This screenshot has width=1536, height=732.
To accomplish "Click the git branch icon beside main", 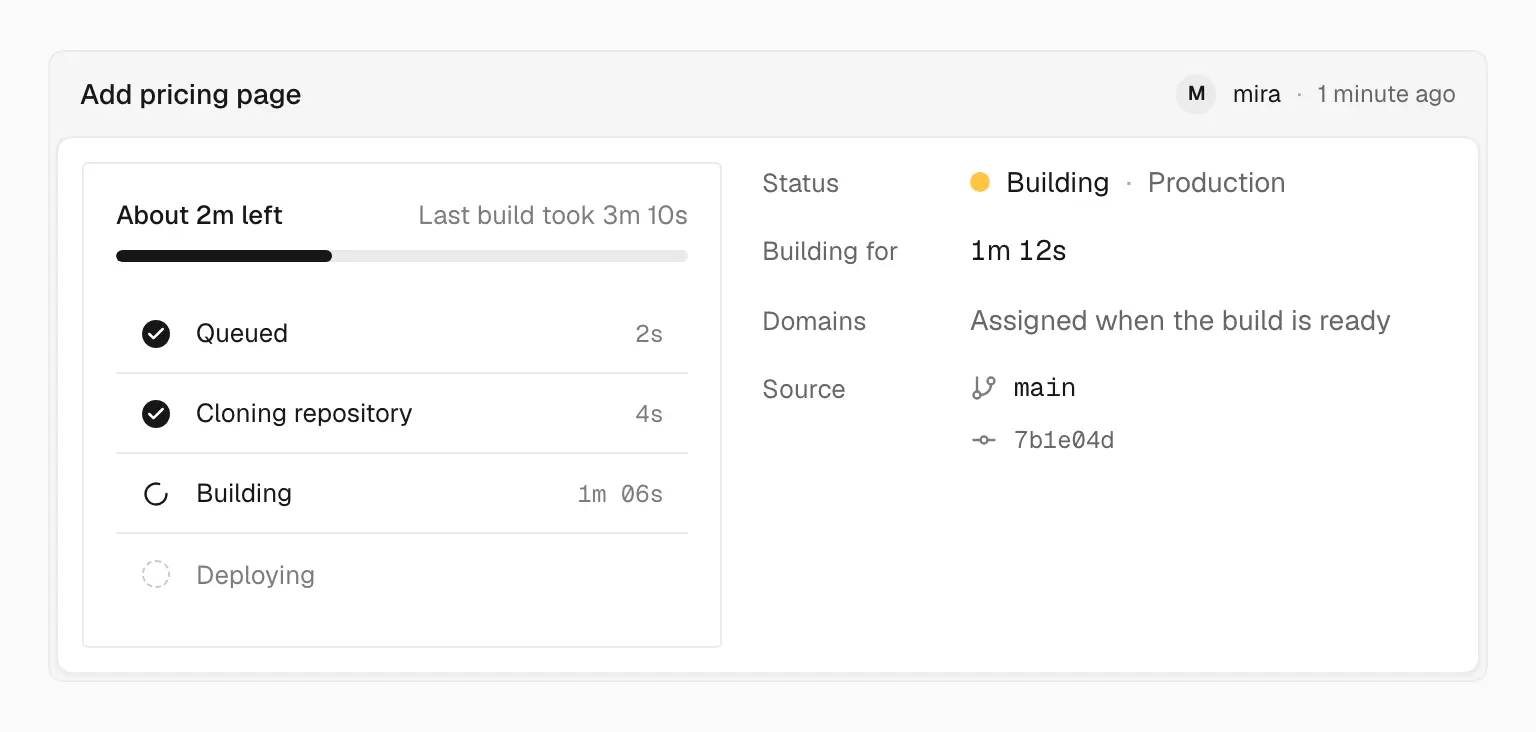I will [984, 388].
